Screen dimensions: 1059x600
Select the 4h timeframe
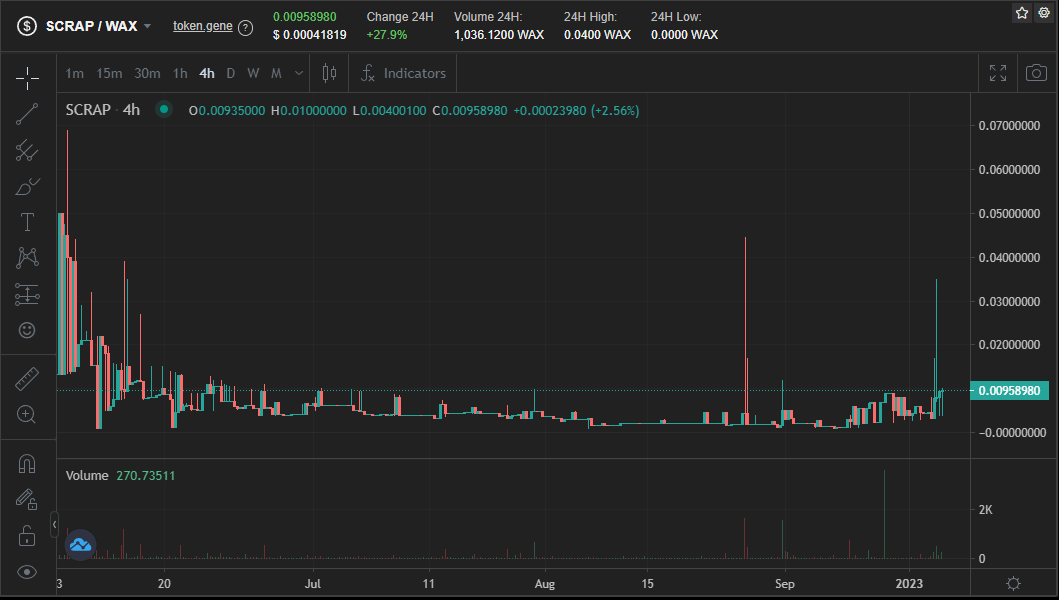(207, 73)
